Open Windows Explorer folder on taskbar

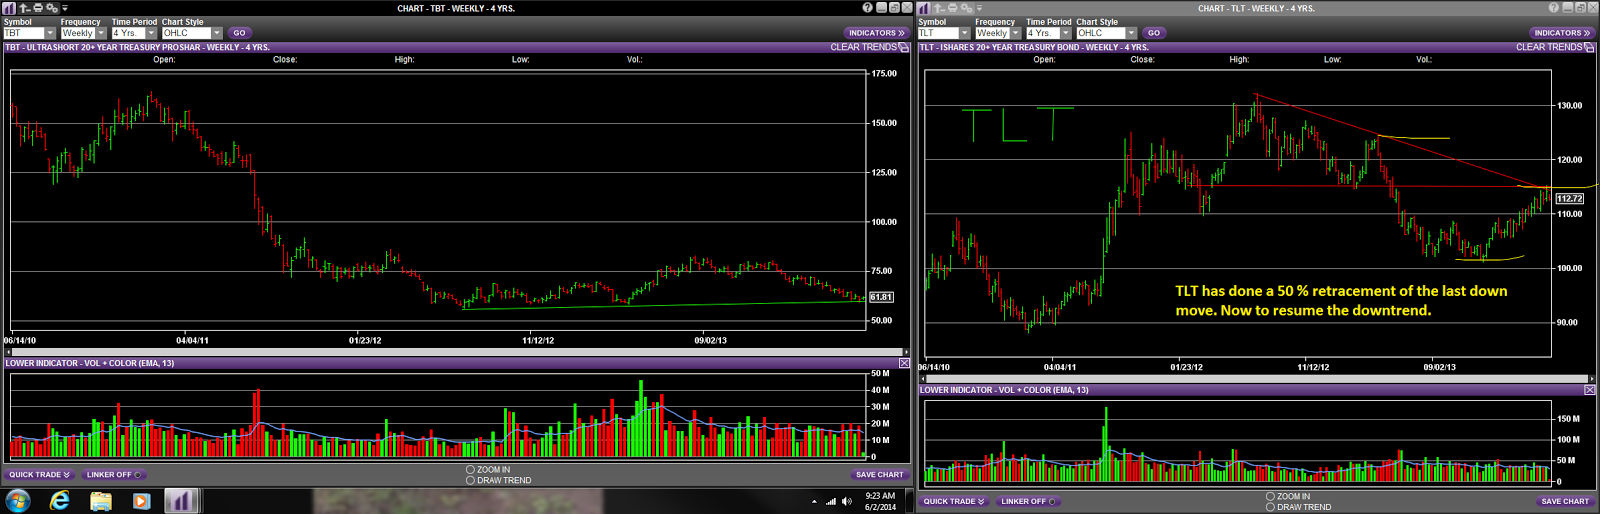tap(101, 501)
